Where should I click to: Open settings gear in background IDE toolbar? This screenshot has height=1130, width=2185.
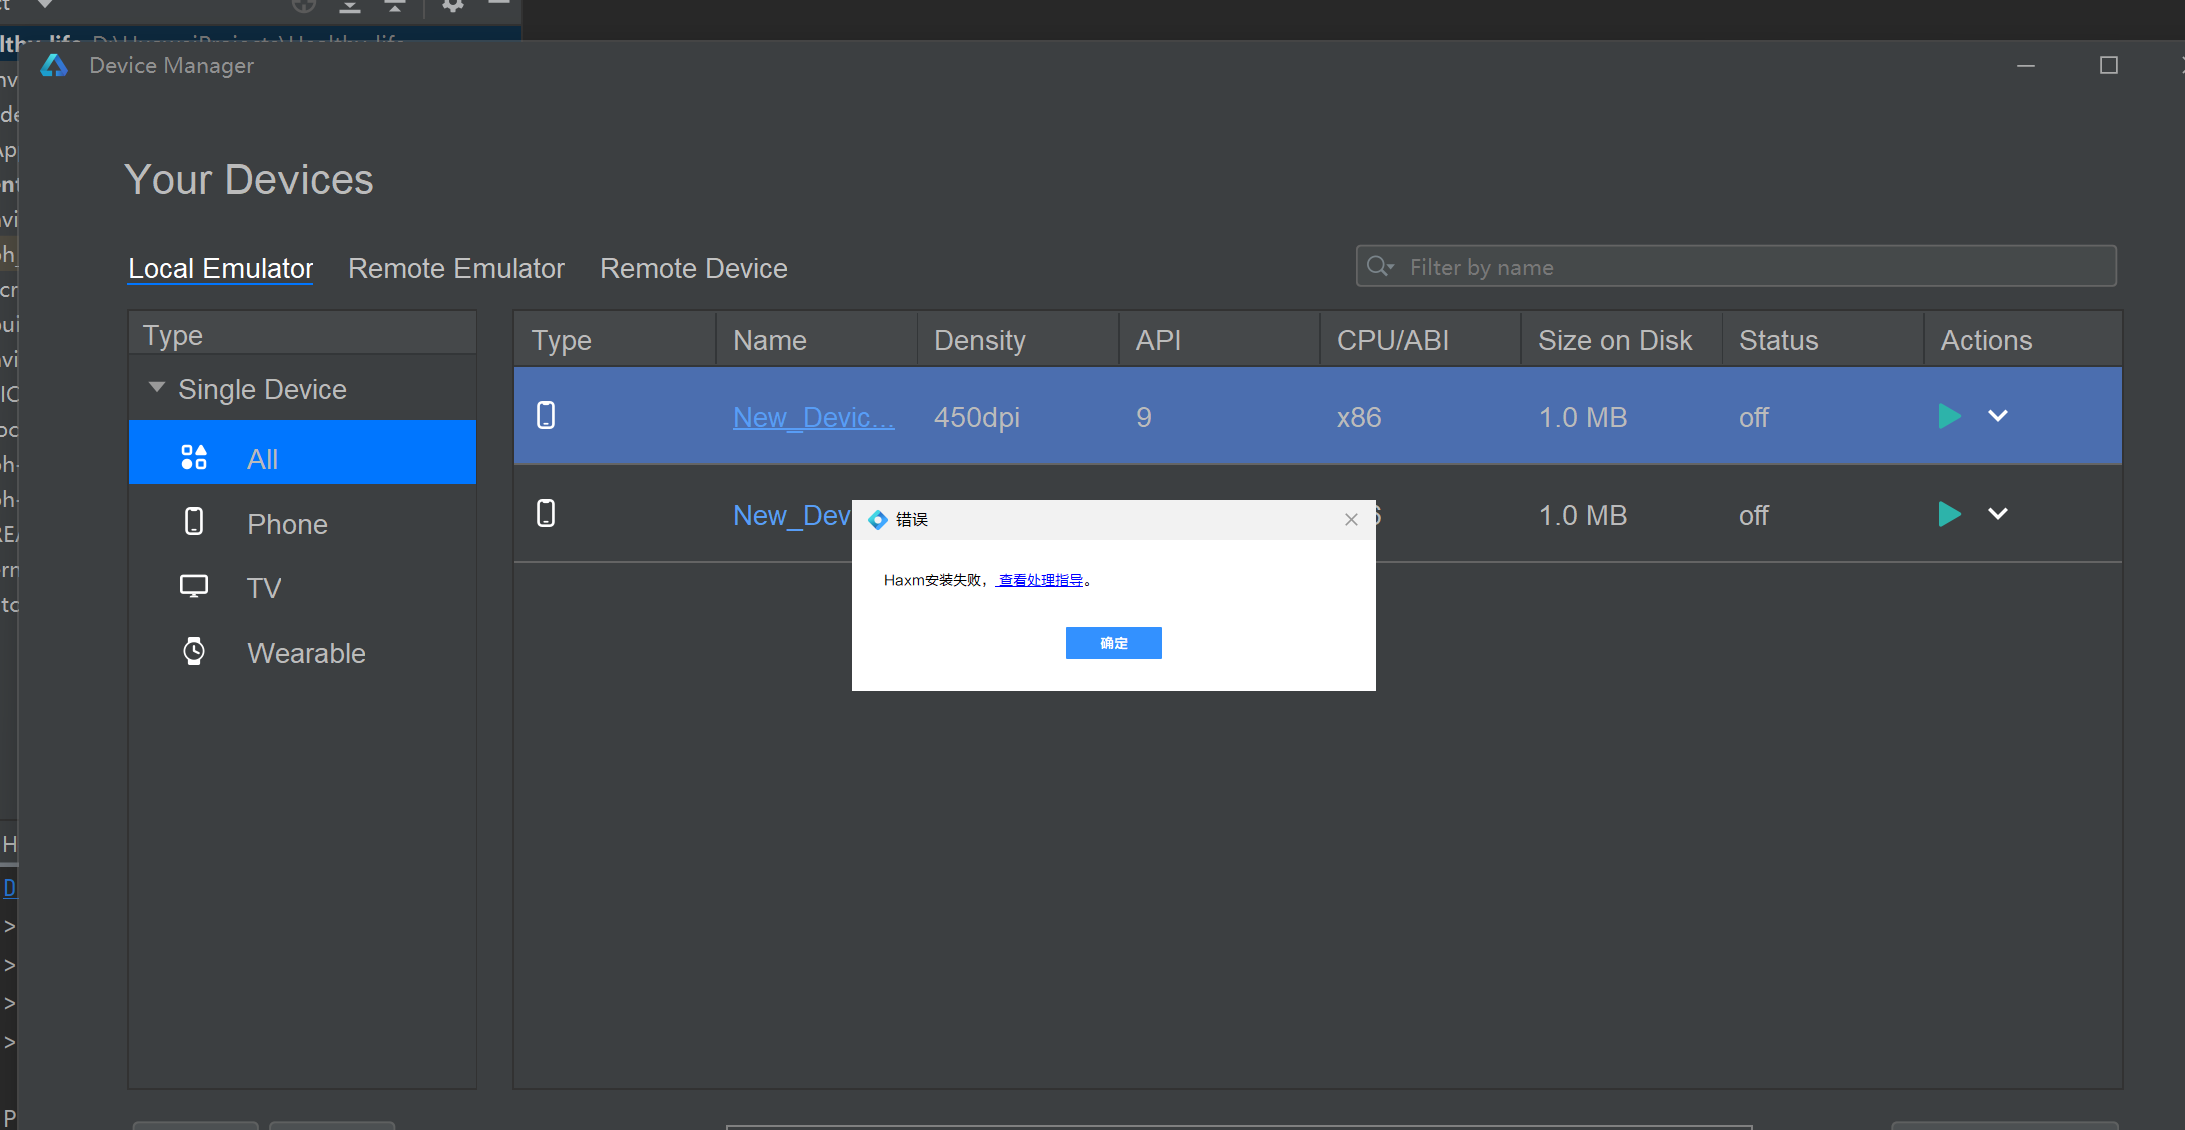tap(453, 6)
